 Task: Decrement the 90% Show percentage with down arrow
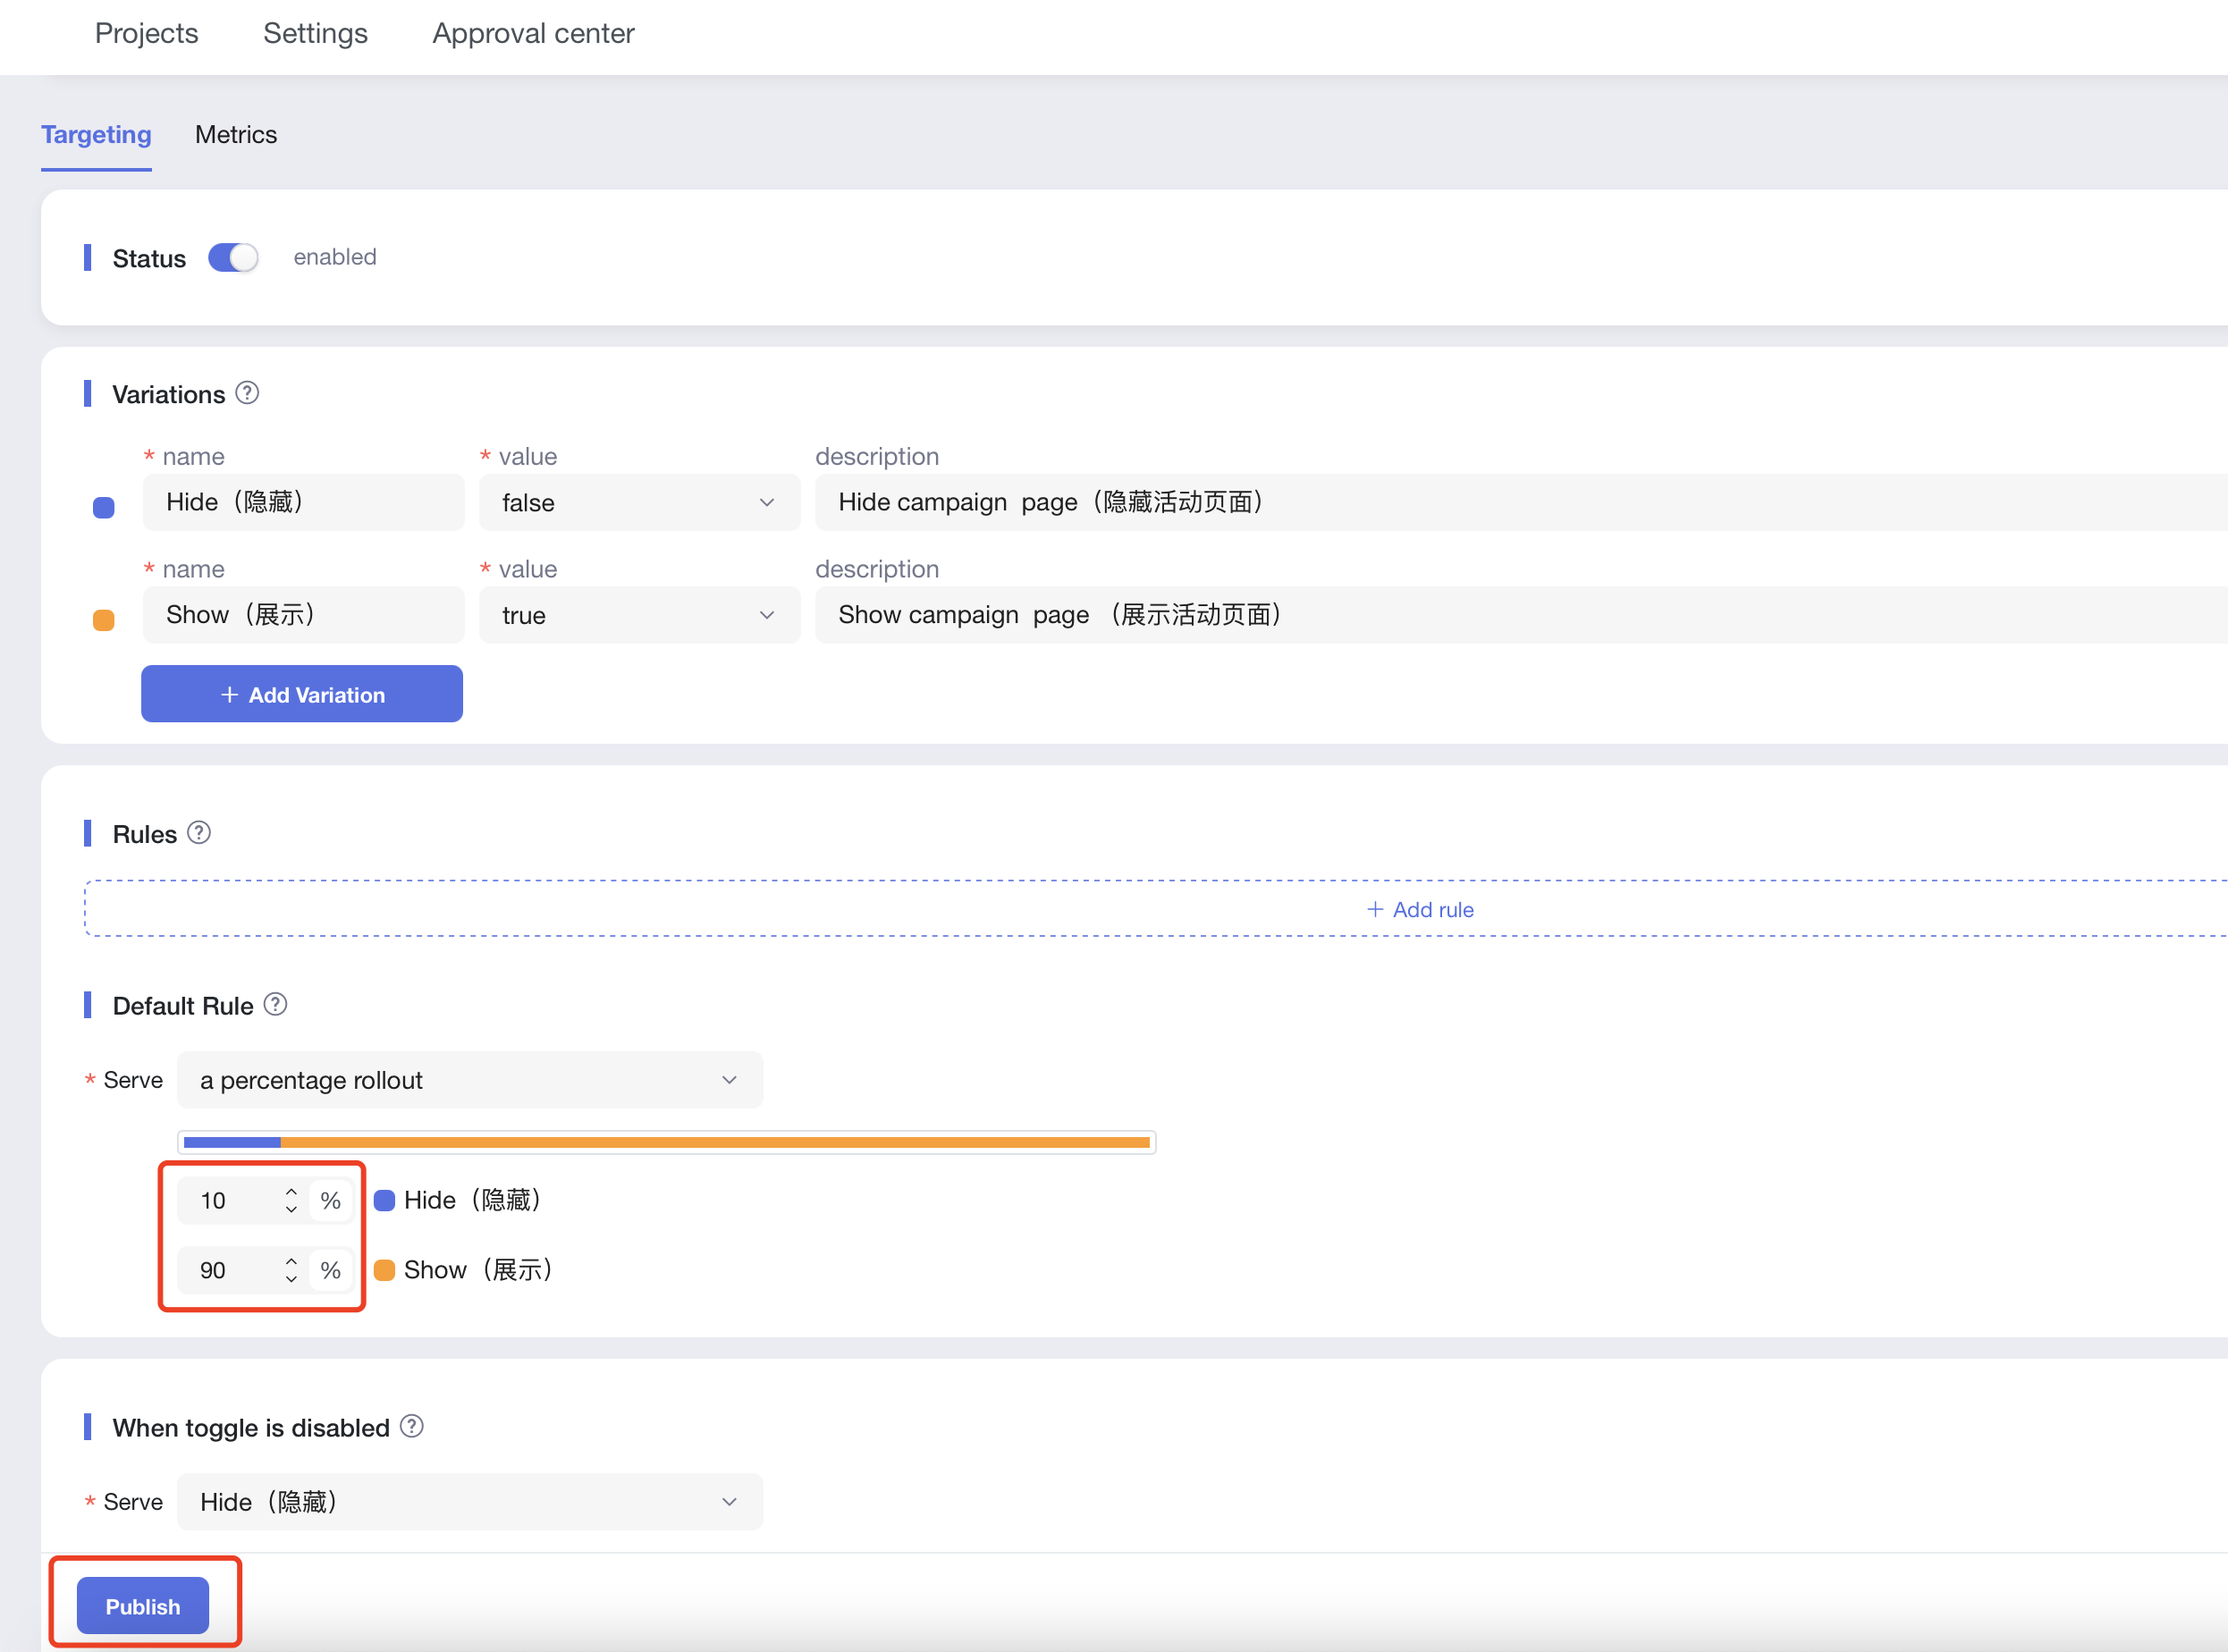(x=291, y=1279)
